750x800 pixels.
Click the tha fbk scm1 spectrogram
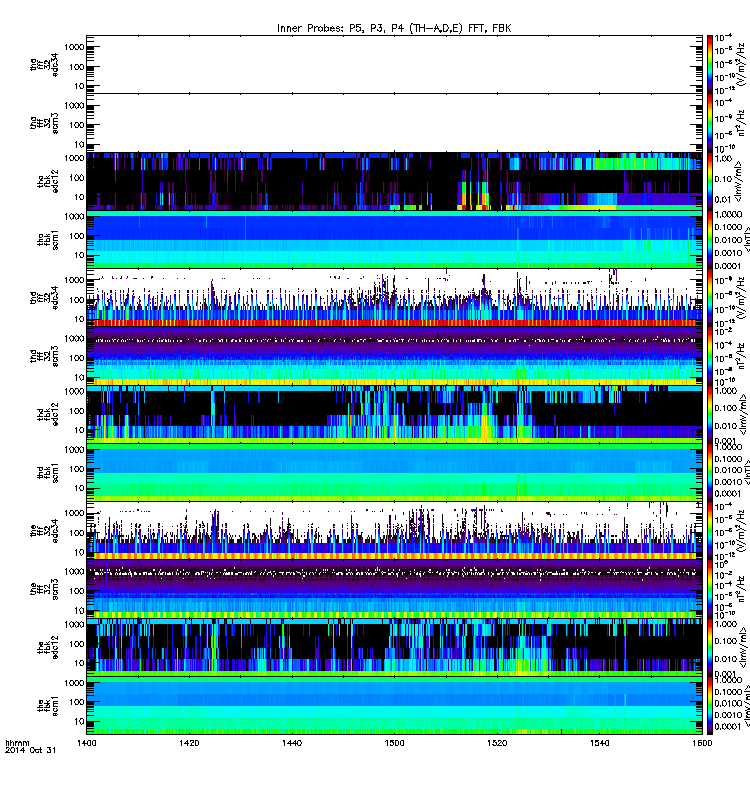(x=394, y=240)
